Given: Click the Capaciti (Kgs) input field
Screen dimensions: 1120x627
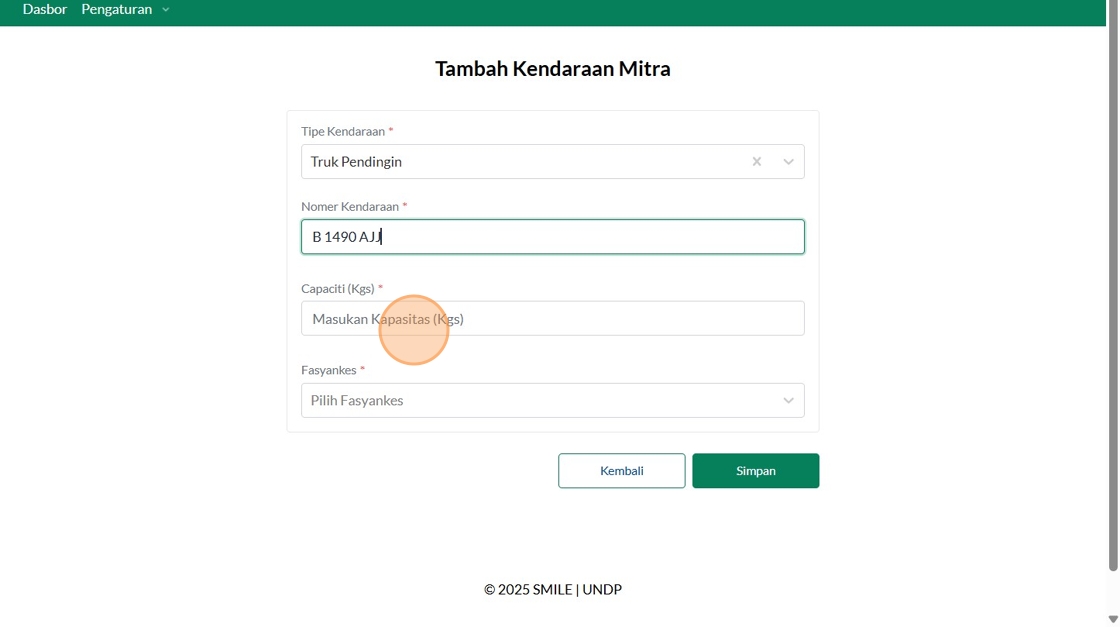Looking at the screenshot, I should pos(552,319).
